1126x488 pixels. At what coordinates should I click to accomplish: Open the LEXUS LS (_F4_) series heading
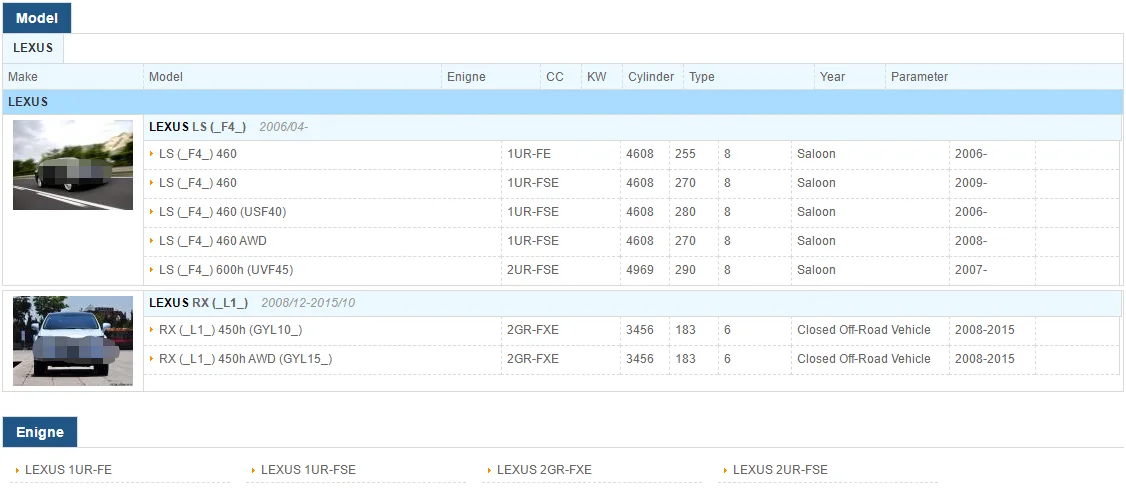click(197, 127)
